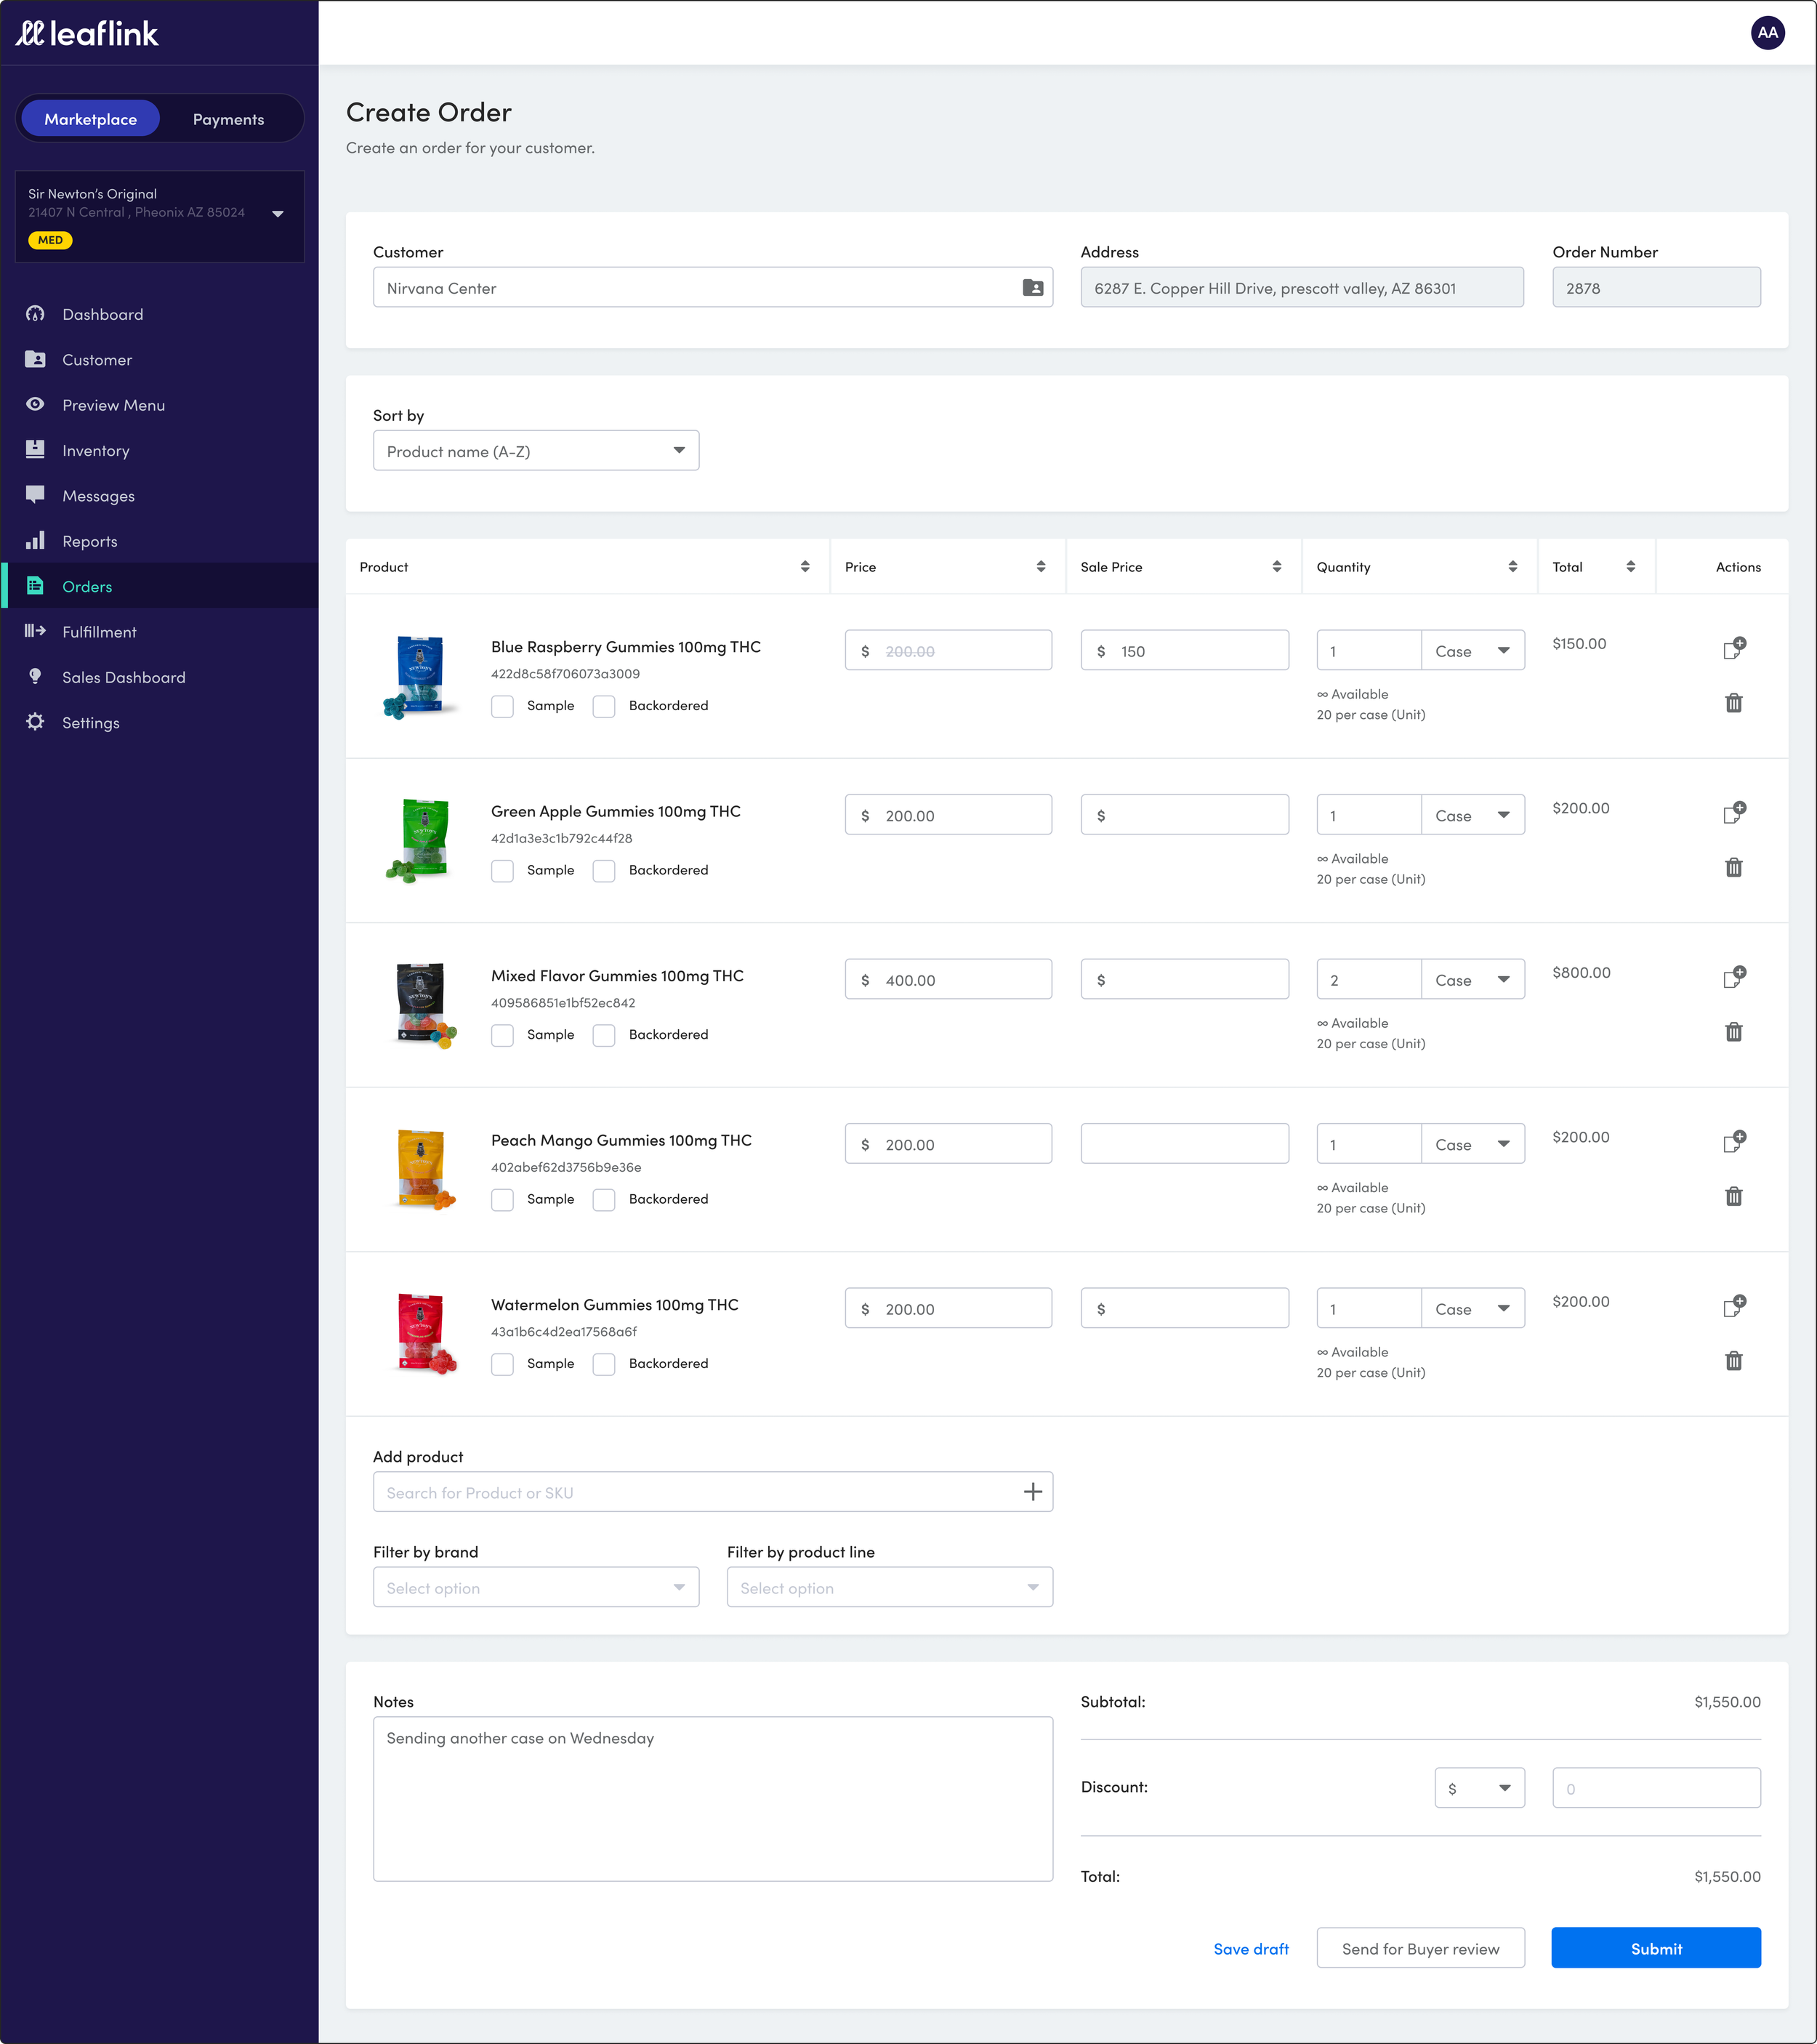Open Case unit dropdown for Mixed Flavor Gummies

[1472, 980]
